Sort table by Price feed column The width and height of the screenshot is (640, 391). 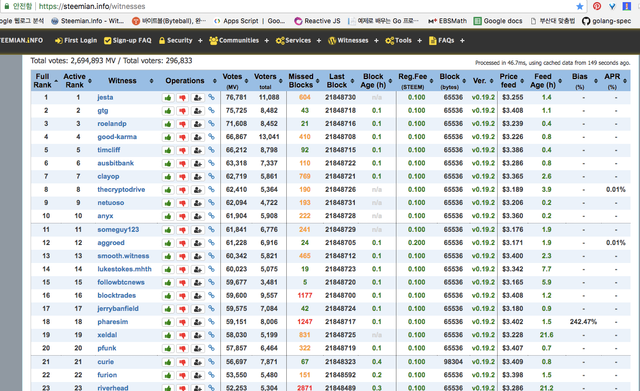click(x=511, y=80)
